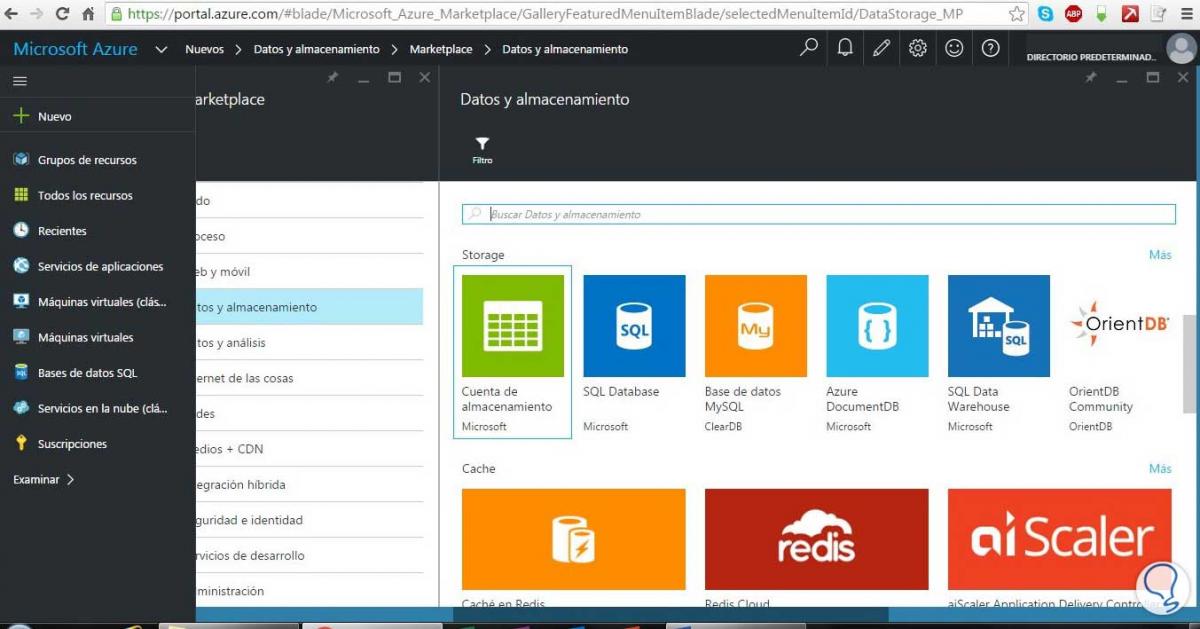This screenshot has height=629, width=1200.
Task: Open Todos los recursos grid icon
Action: pos(21,195)
